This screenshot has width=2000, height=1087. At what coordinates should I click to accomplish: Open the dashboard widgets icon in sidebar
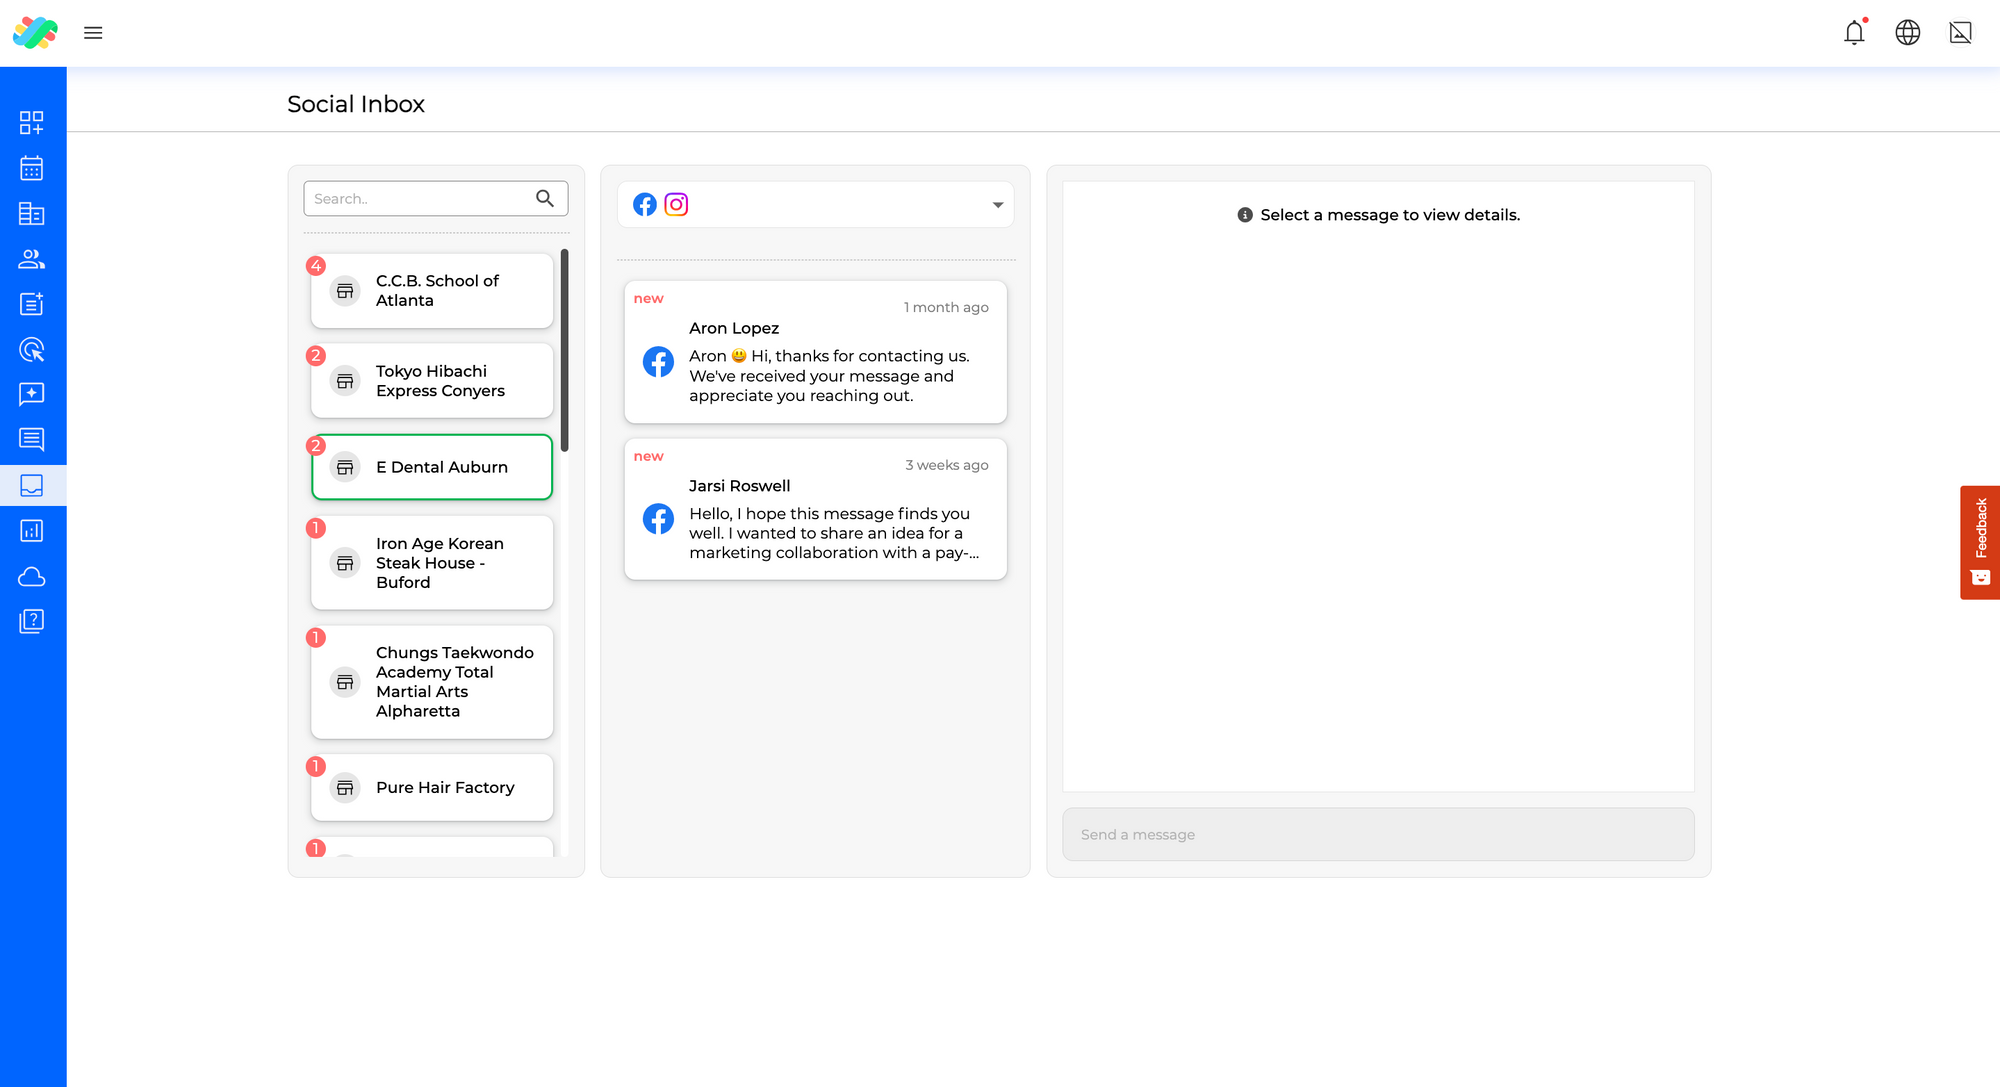tap(32, 122)
